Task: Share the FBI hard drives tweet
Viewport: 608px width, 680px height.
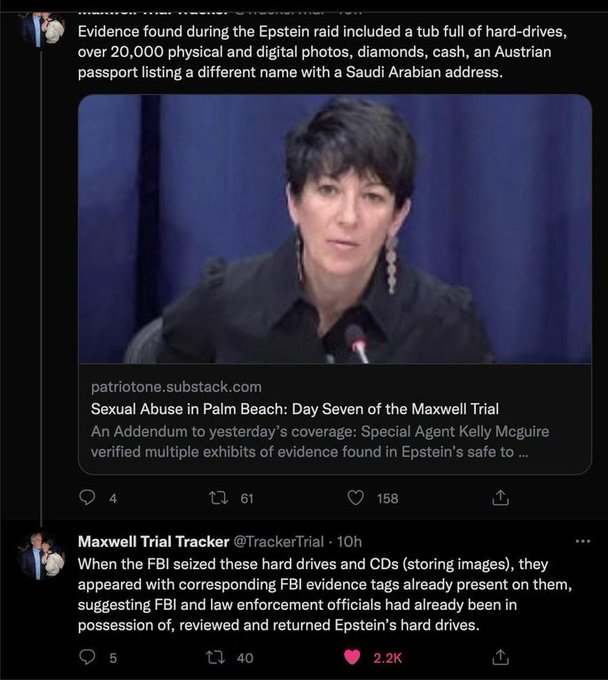Action: [502, 657]
